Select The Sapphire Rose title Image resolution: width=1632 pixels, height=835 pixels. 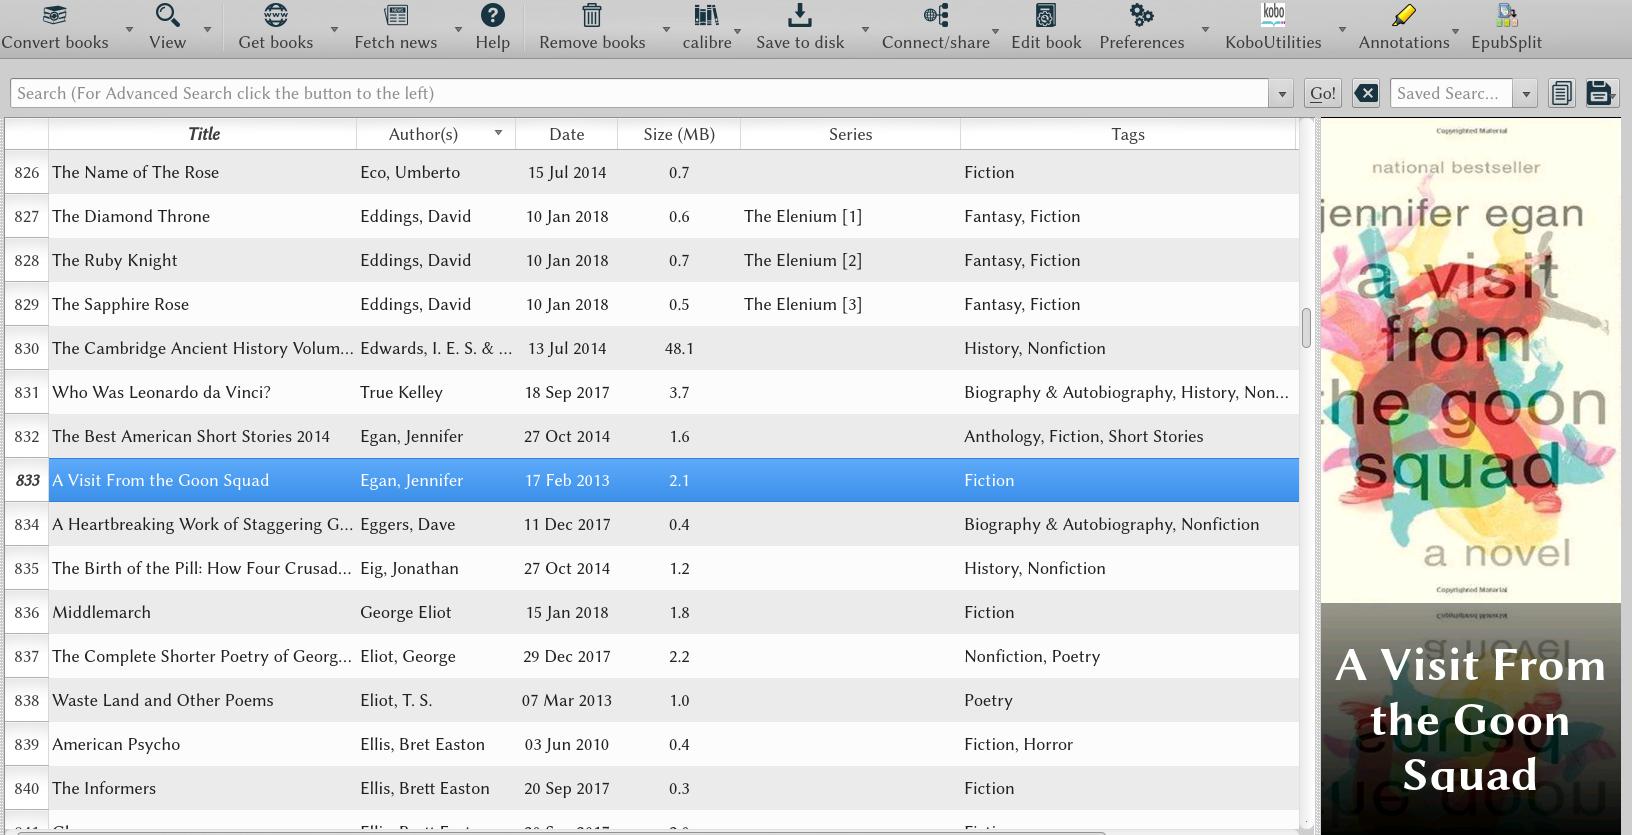pyautogui.click(x=120, y=304)
